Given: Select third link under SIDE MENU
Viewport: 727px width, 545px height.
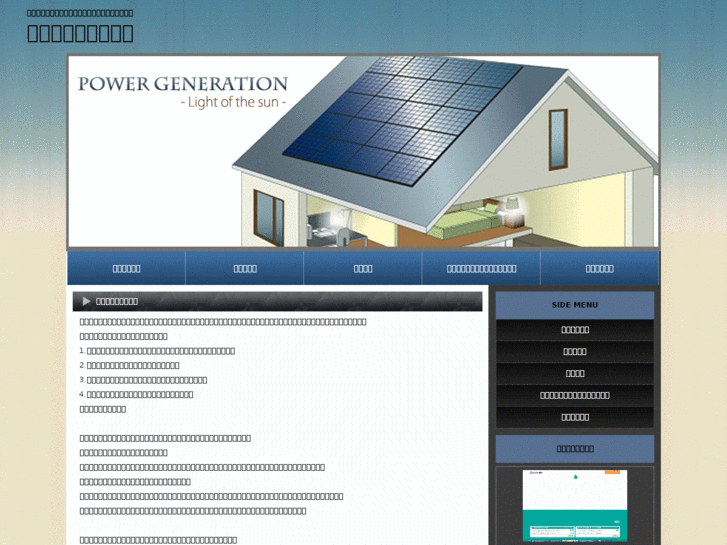Looking at the screenshot, I should pyautogui.click(x=575, y=373).
